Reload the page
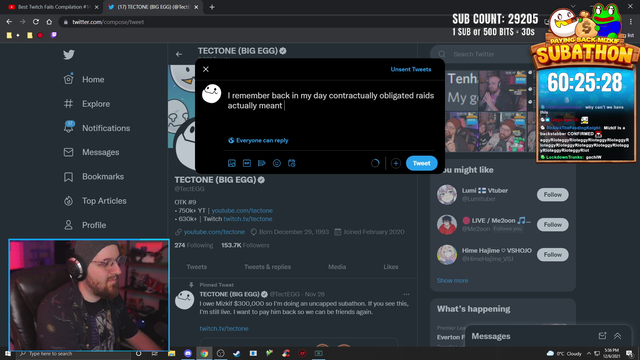 point(36,22)
